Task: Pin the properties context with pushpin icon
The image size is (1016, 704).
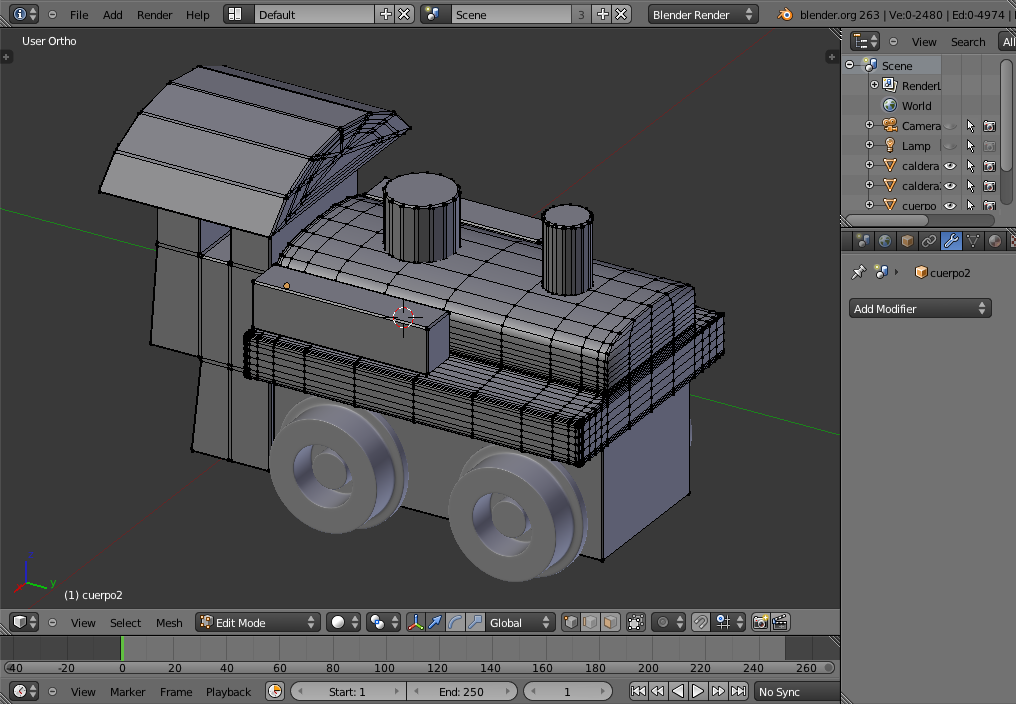Action: 858,272
